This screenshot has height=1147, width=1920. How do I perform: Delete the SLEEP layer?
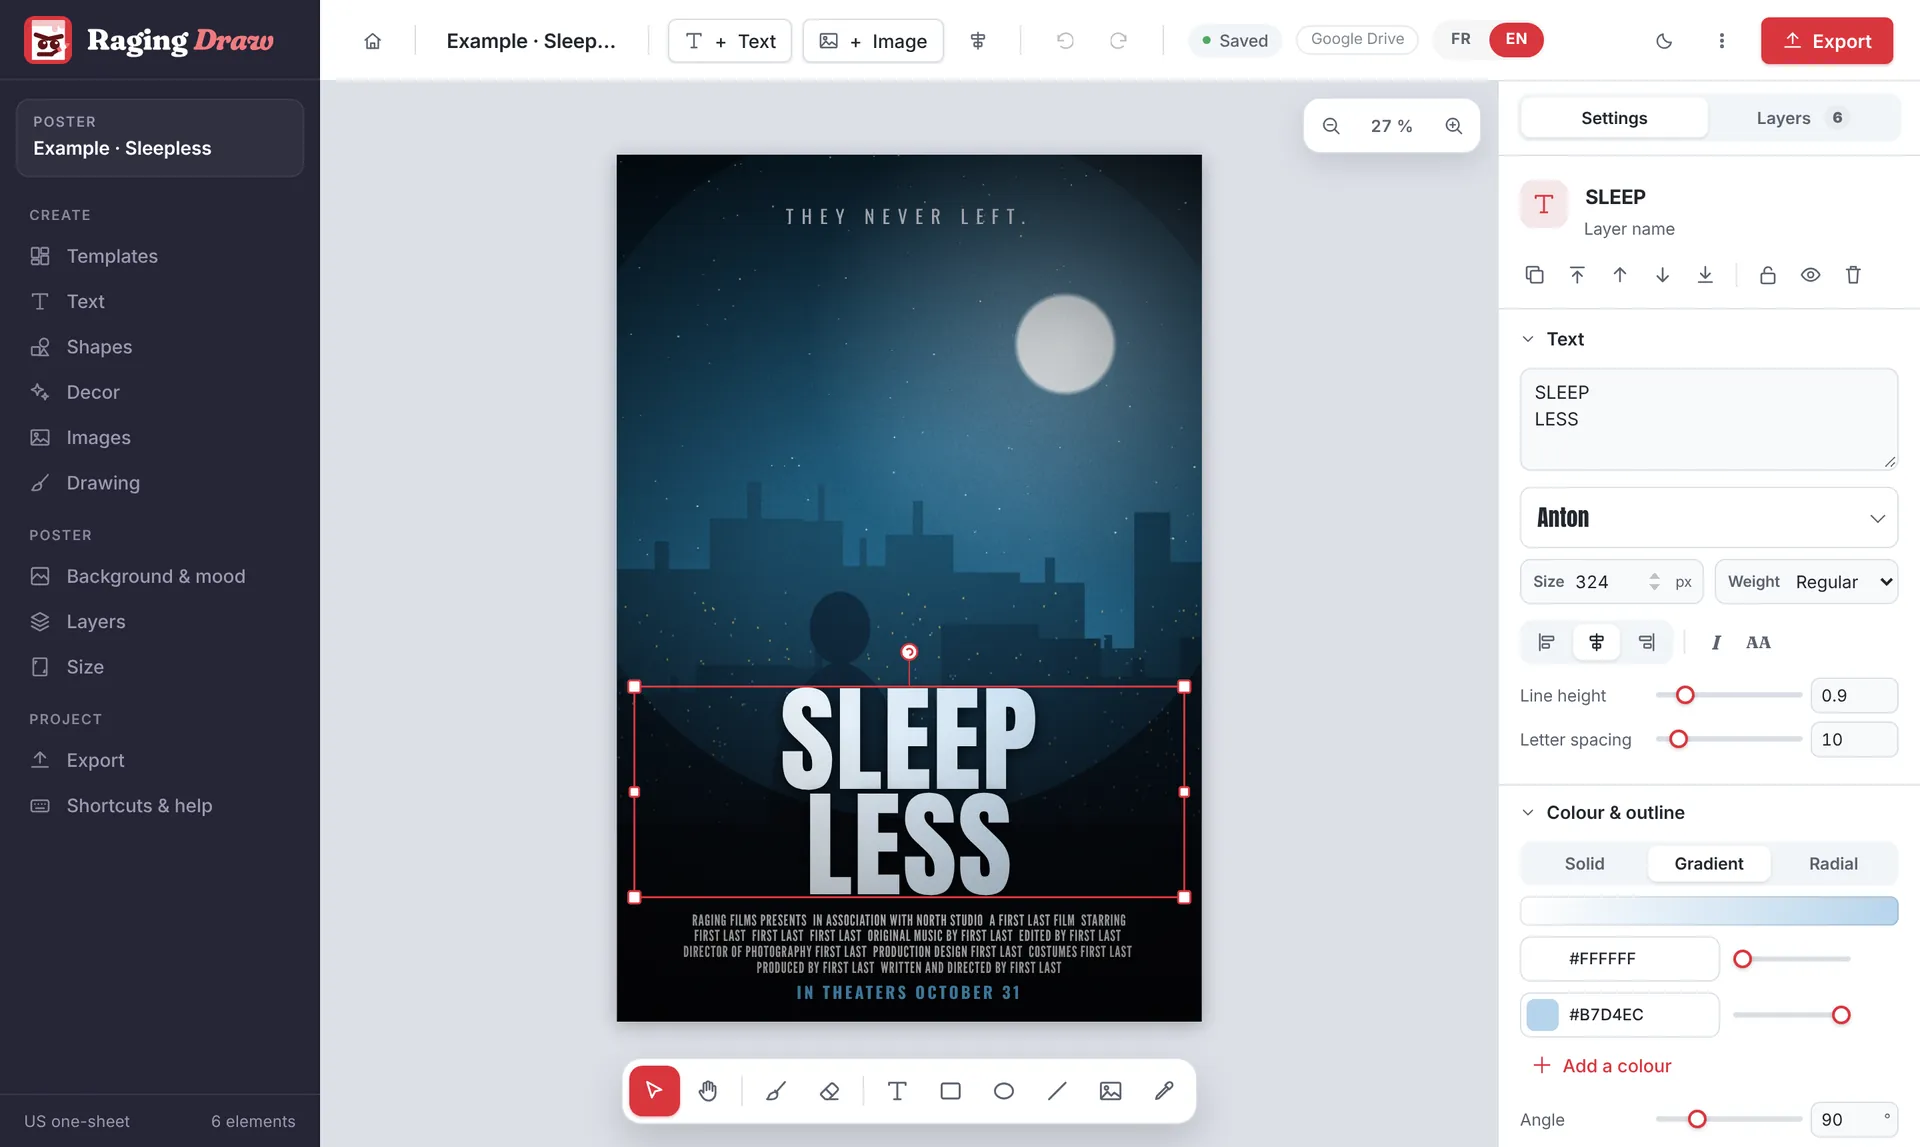tap(1853, 275)
